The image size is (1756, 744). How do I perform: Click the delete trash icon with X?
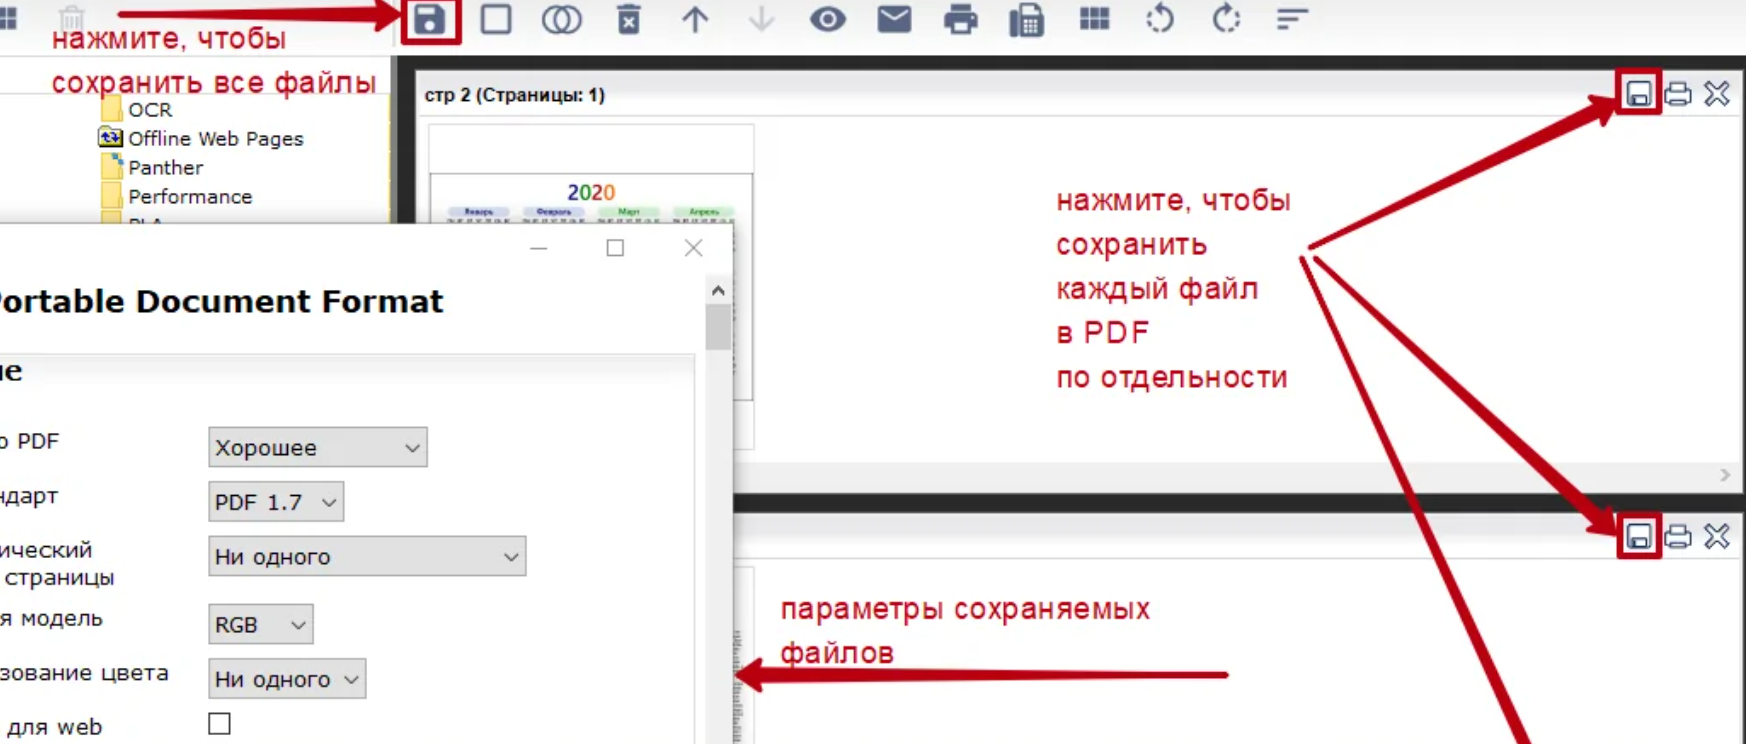click(628, 20)
